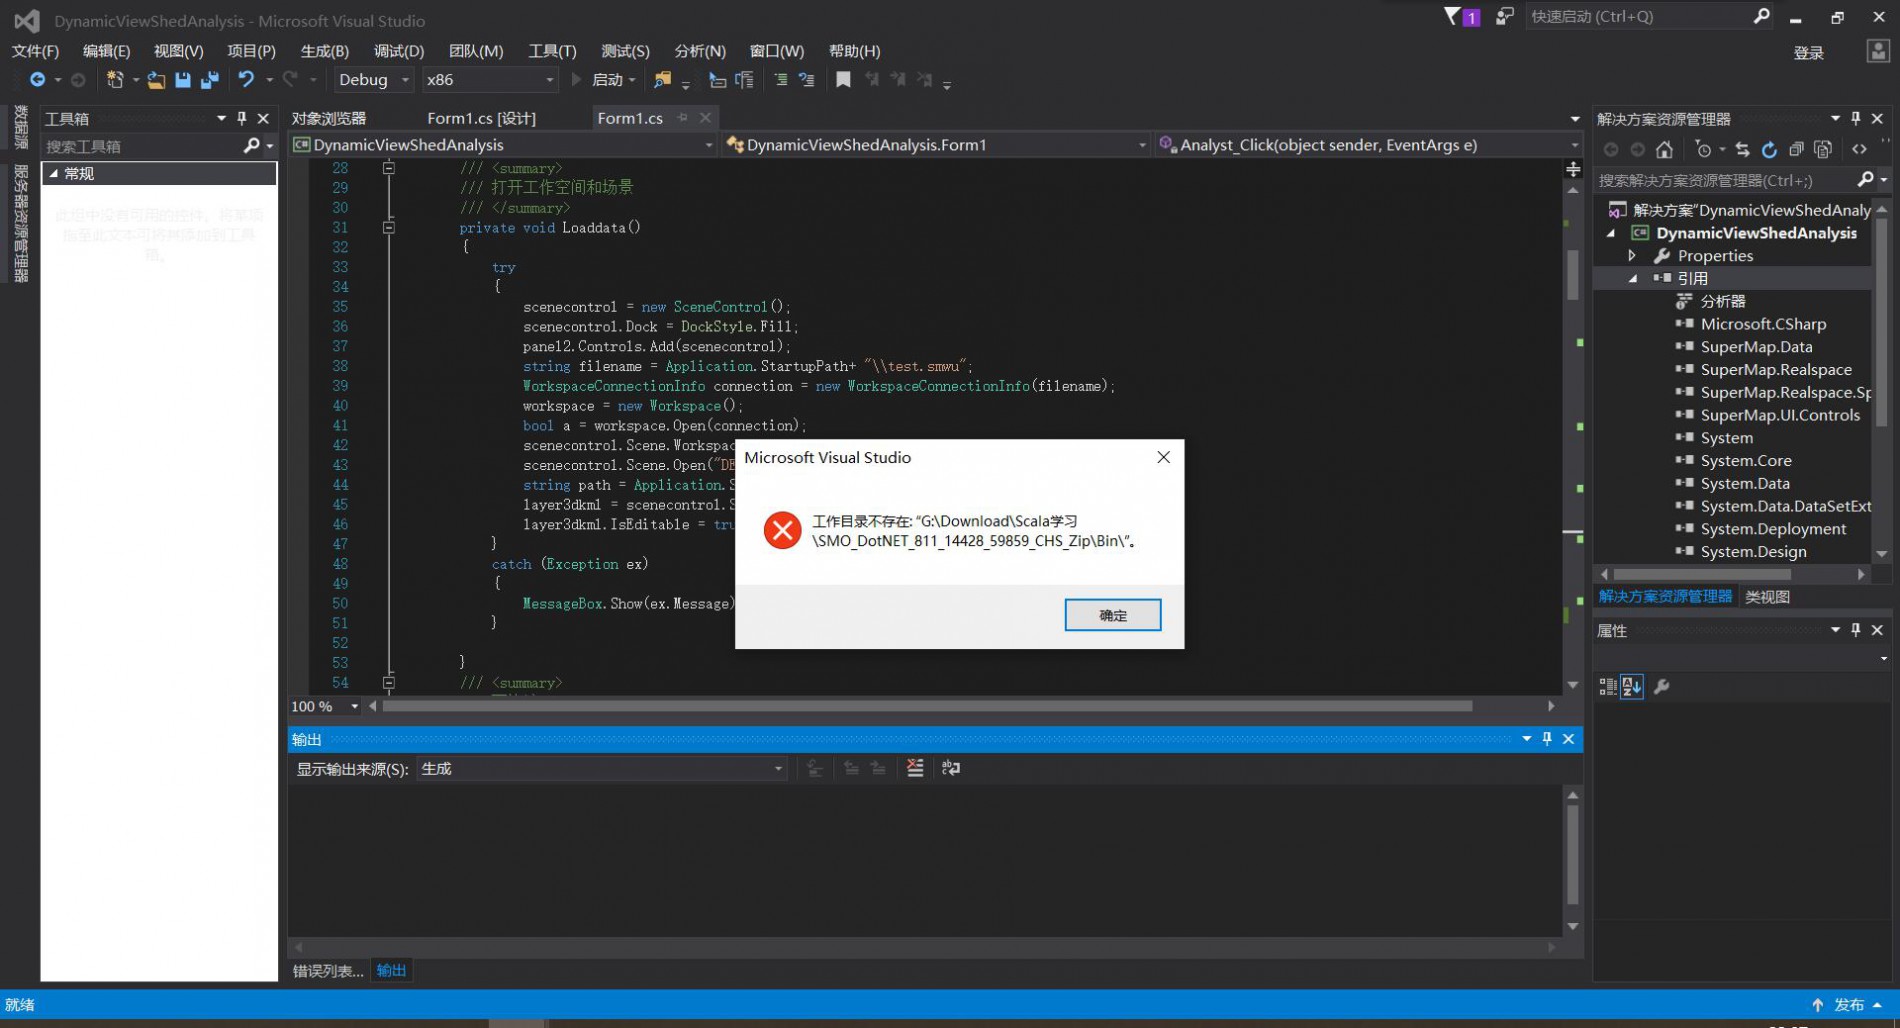Click the Clear All icon in output panel
The height and width of the screenshot is (1028, 1900).
[914, 768]
